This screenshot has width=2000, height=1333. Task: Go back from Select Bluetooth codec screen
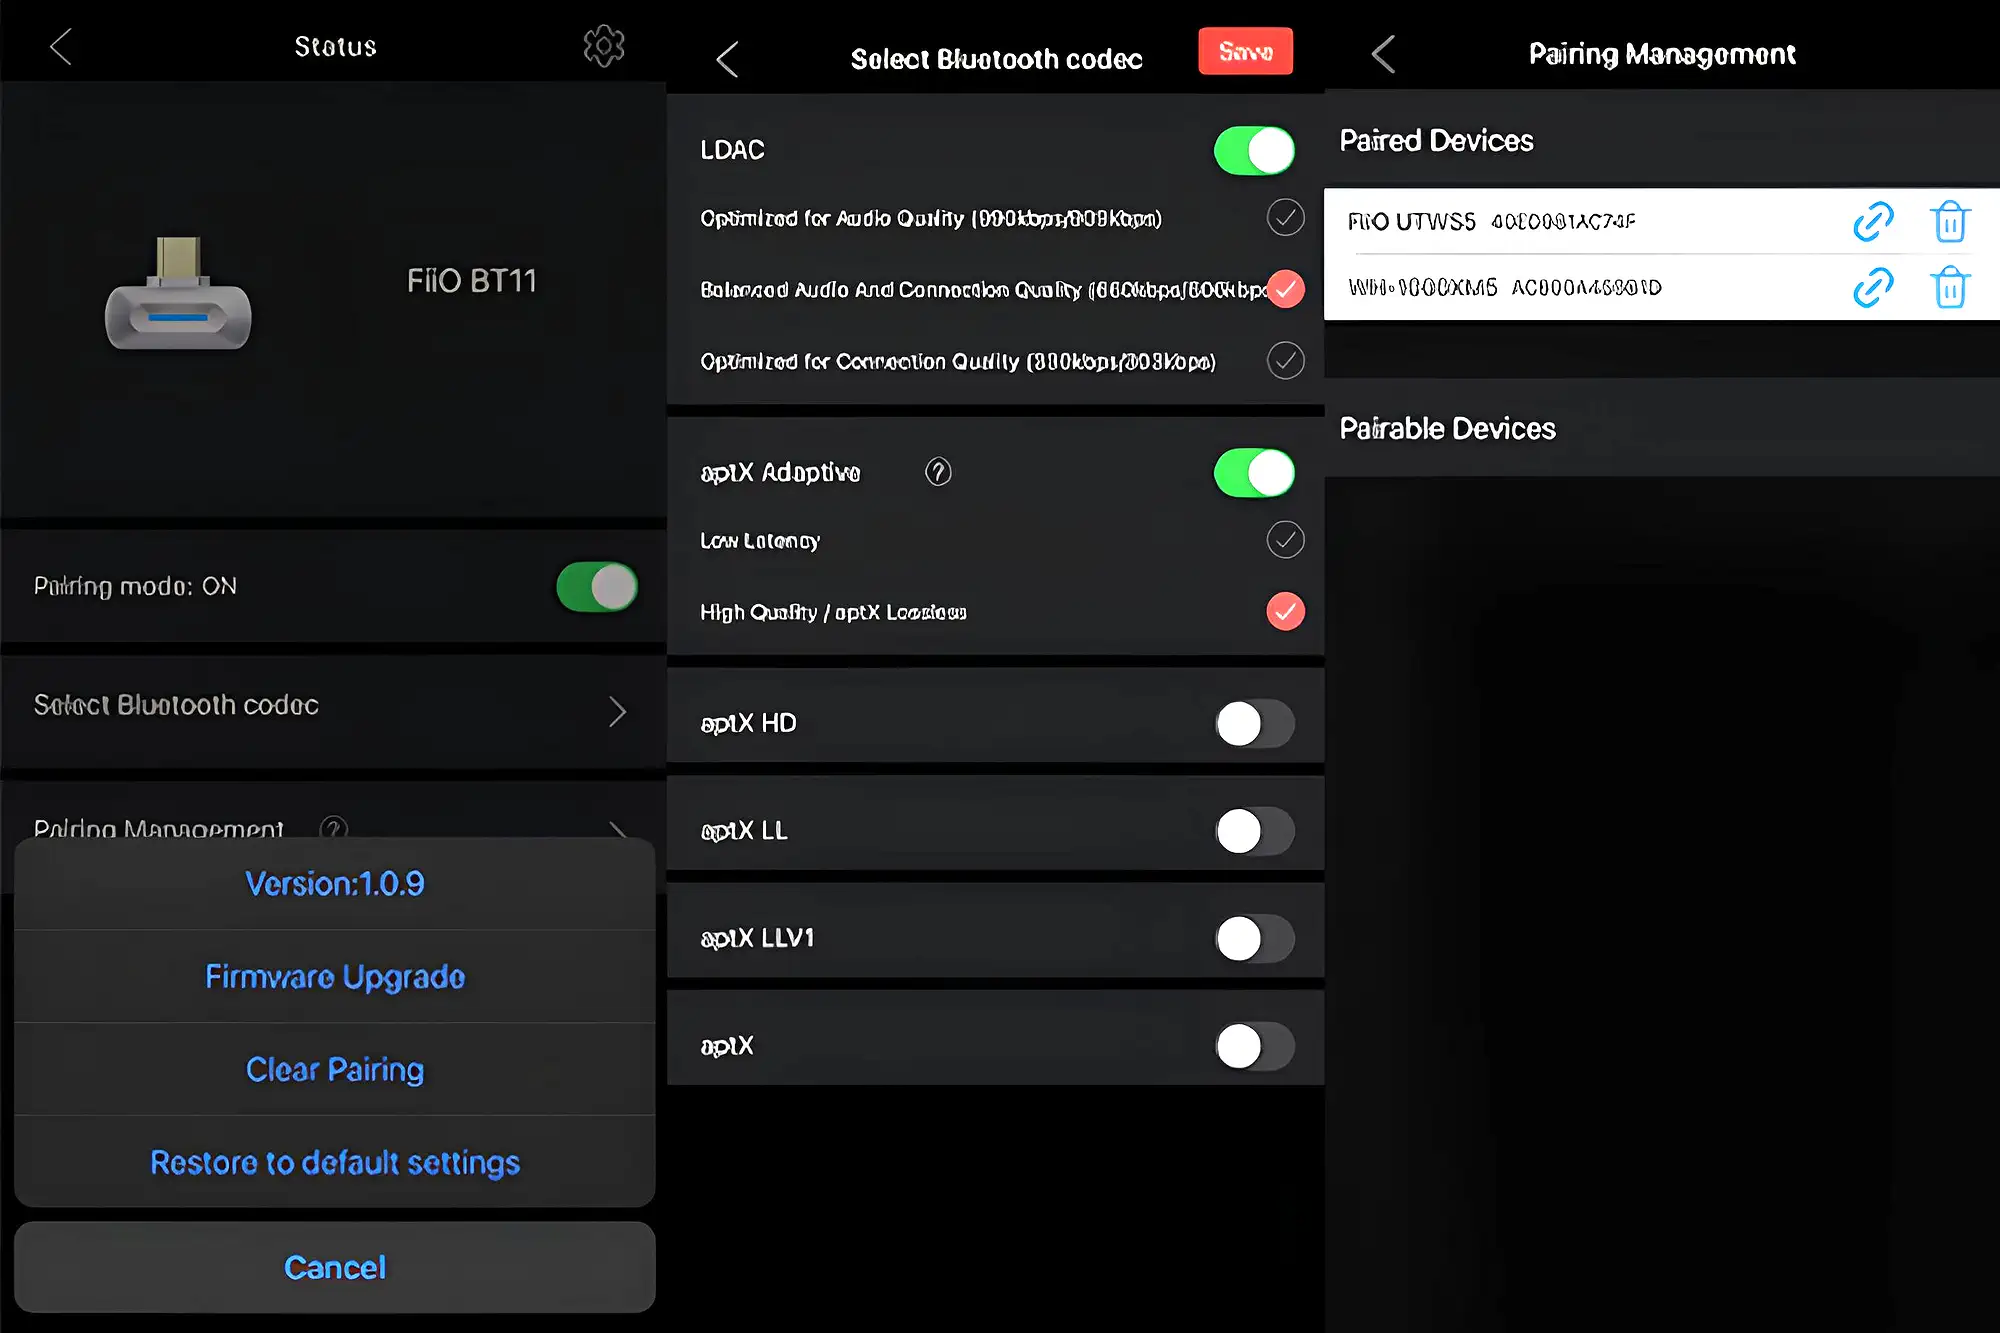pos(727,59)
